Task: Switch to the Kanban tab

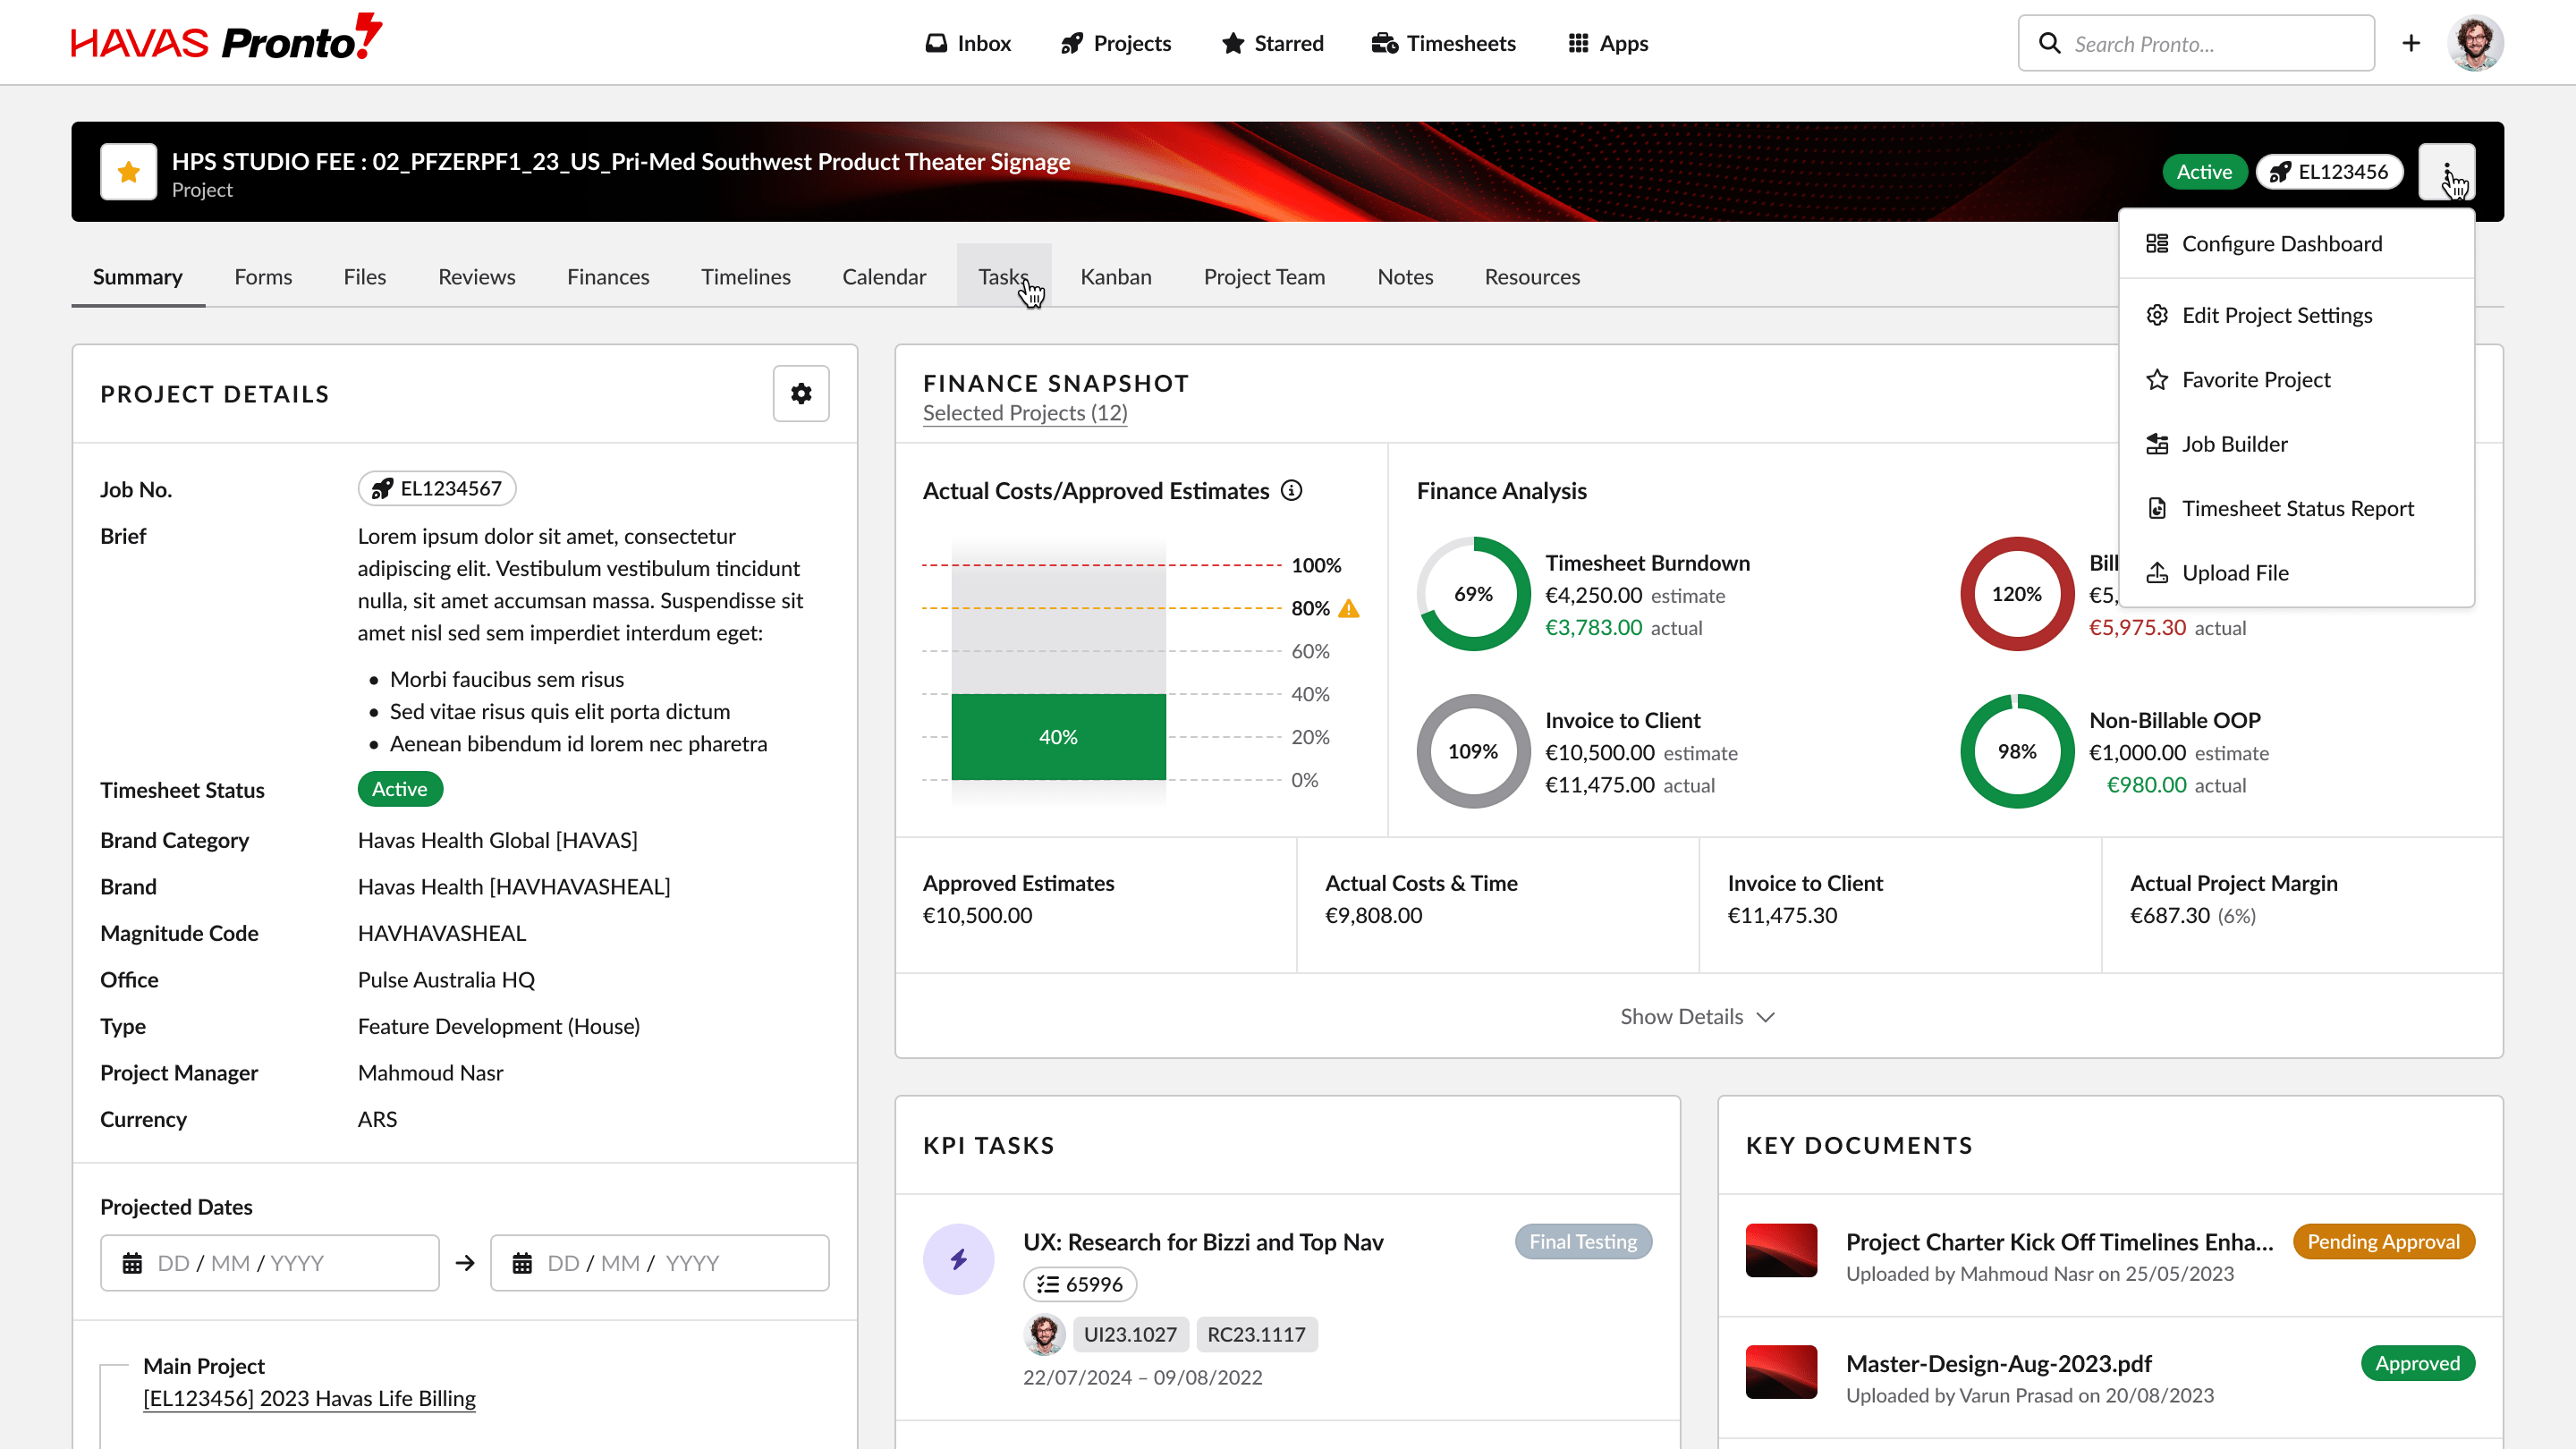Action: coord(1116,276)
